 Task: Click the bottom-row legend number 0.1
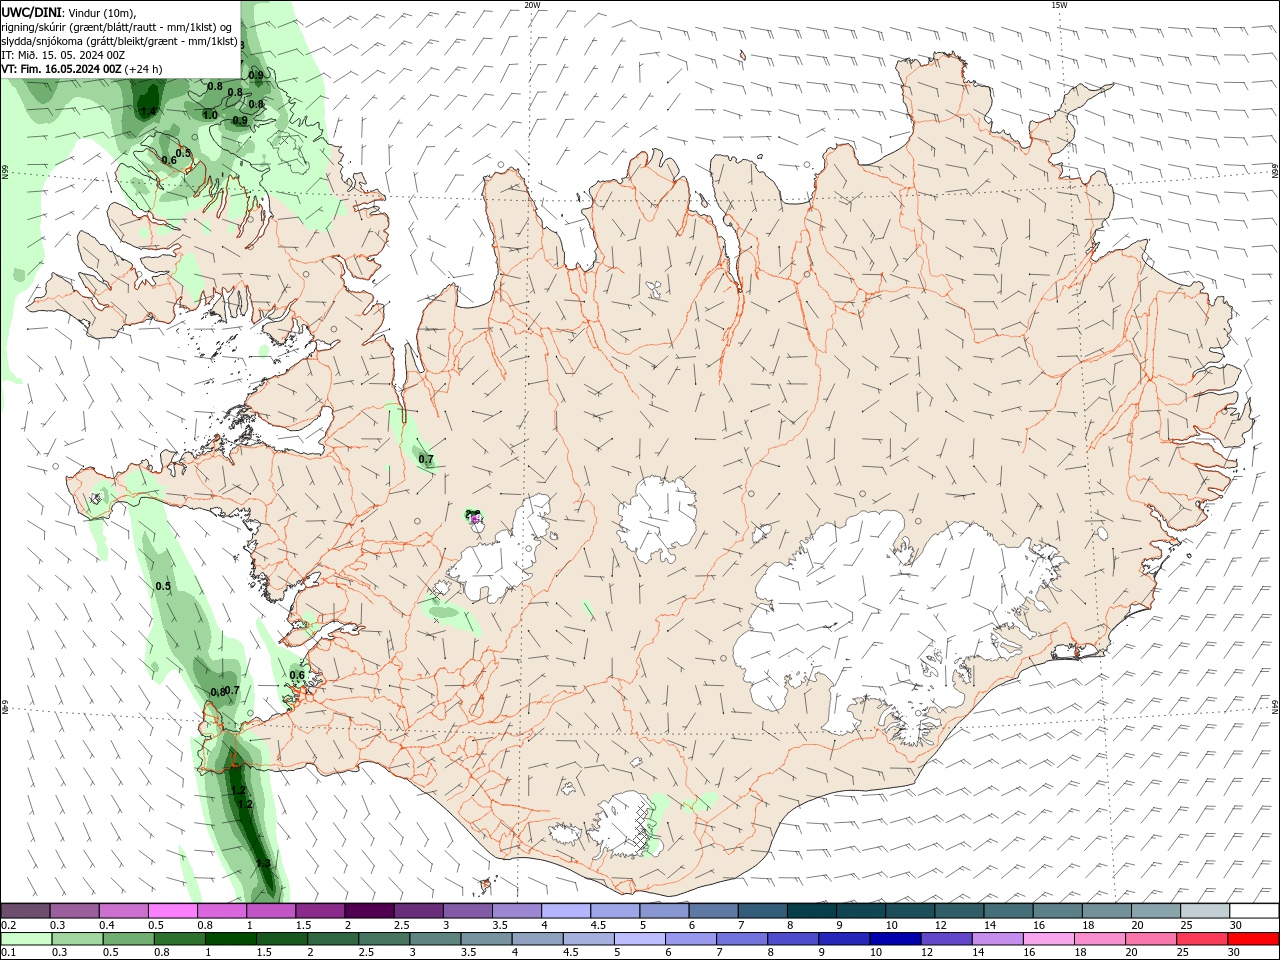[x=9, y=952]
